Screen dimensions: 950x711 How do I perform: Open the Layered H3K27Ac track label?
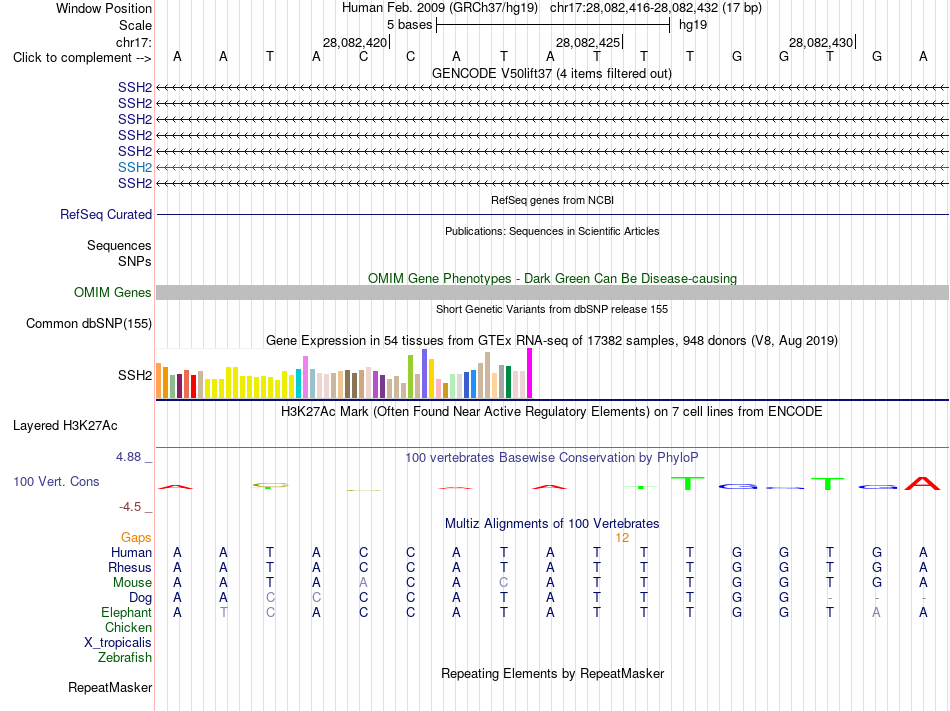point(65,426)
